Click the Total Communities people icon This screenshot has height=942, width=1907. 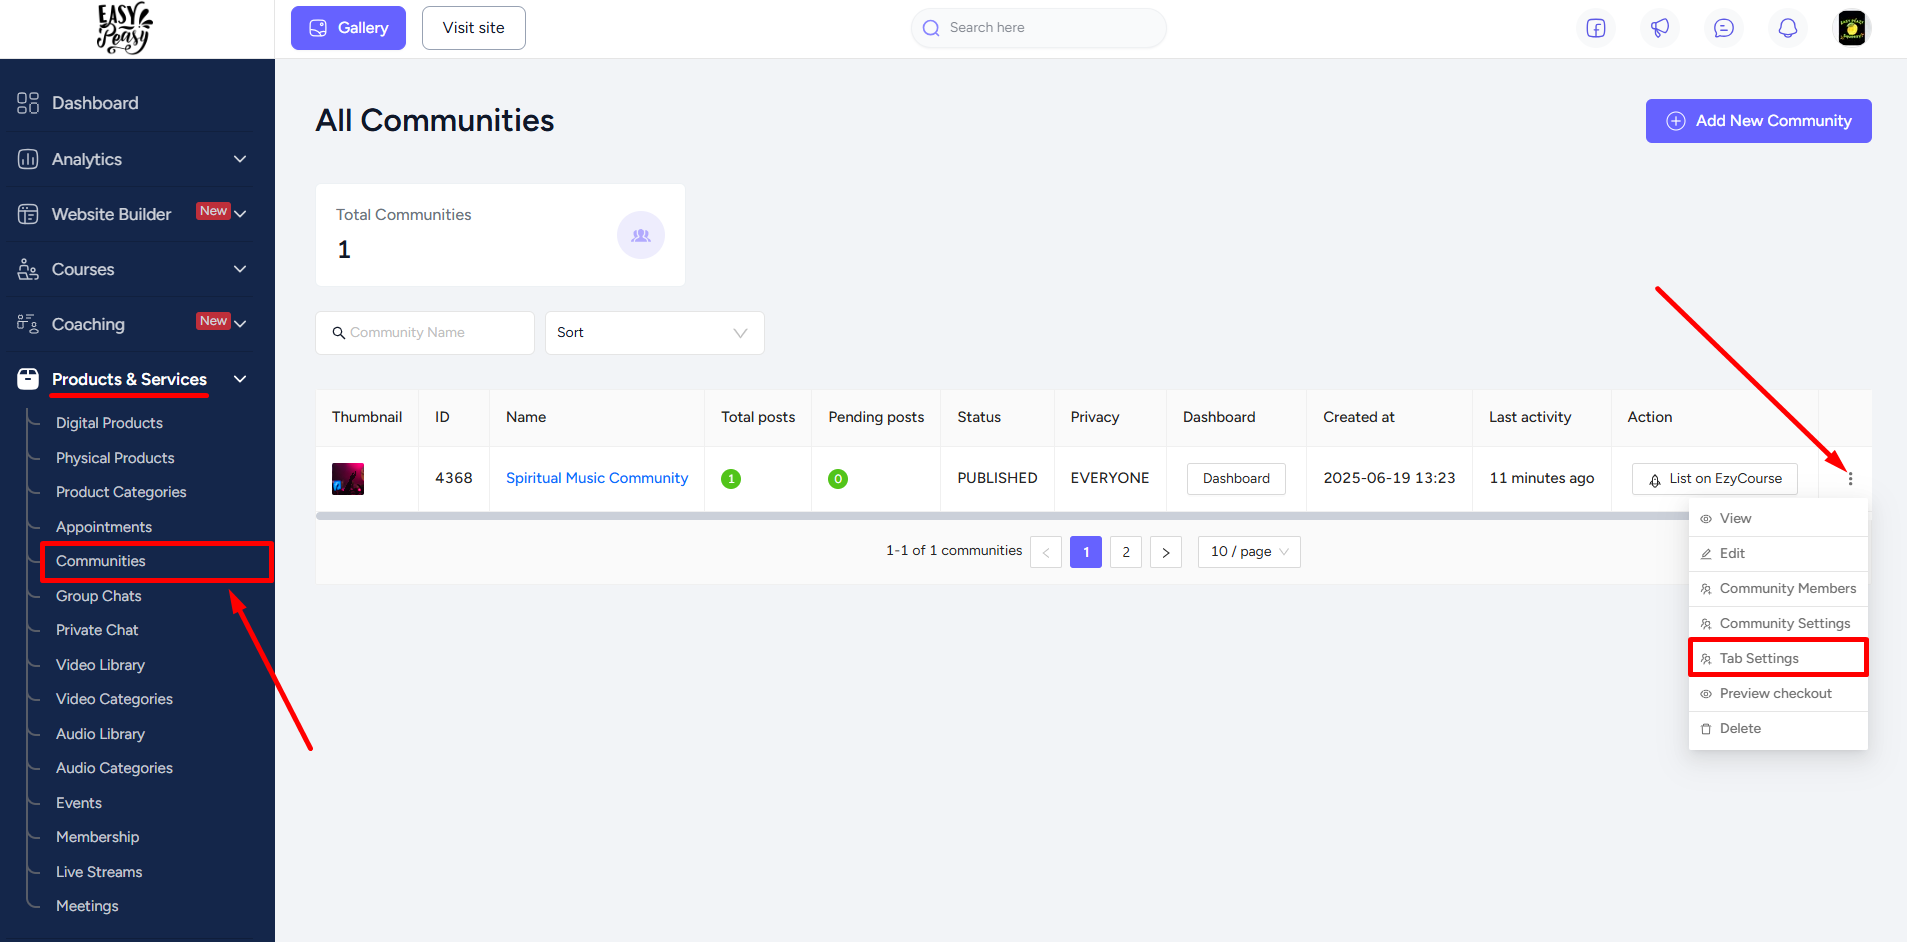point(641,235)
